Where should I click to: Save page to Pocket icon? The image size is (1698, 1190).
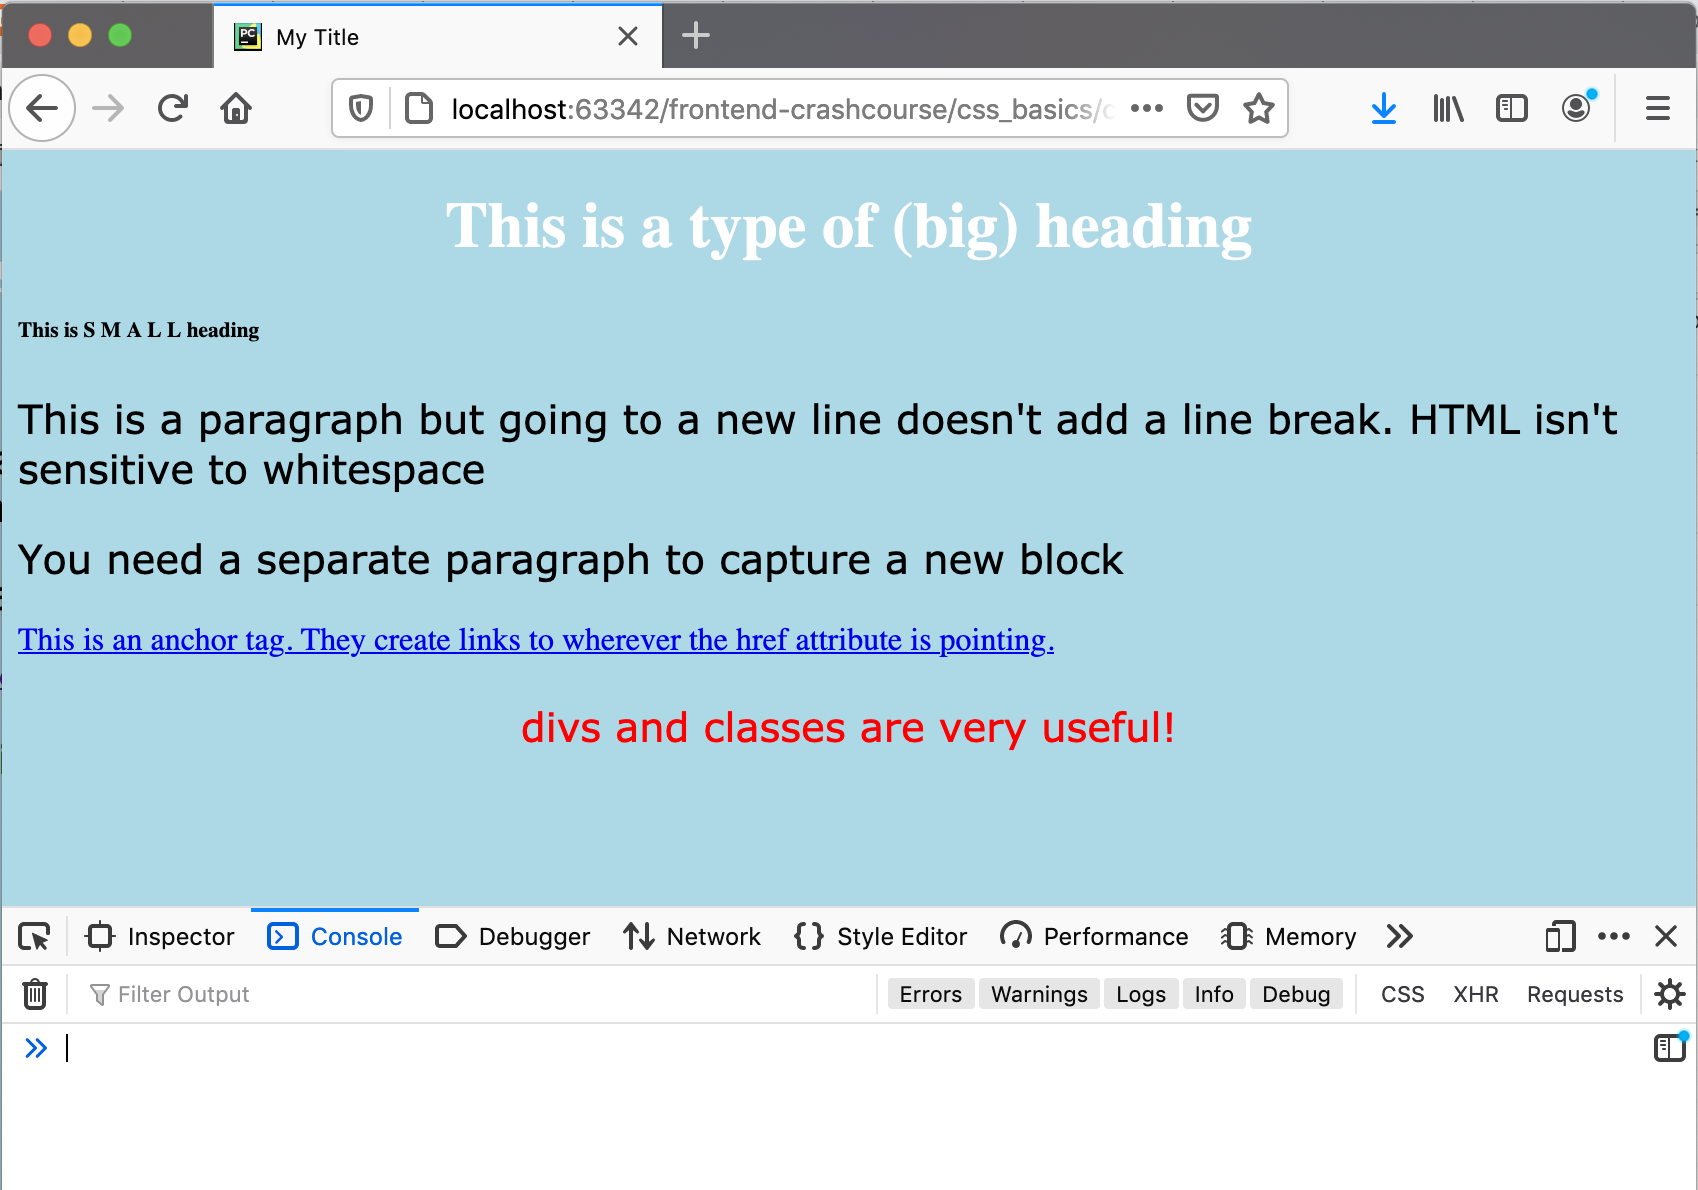pos(1203,108)
